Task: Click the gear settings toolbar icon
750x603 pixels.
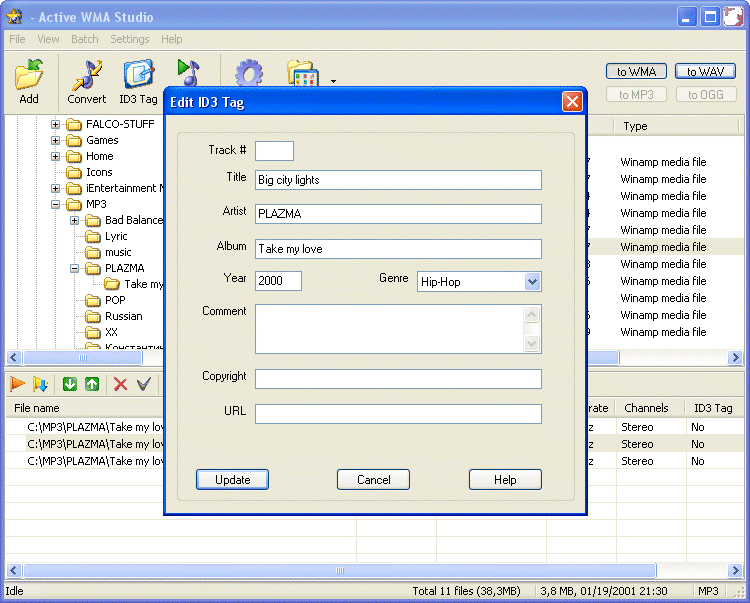Action: pos(249,73)
